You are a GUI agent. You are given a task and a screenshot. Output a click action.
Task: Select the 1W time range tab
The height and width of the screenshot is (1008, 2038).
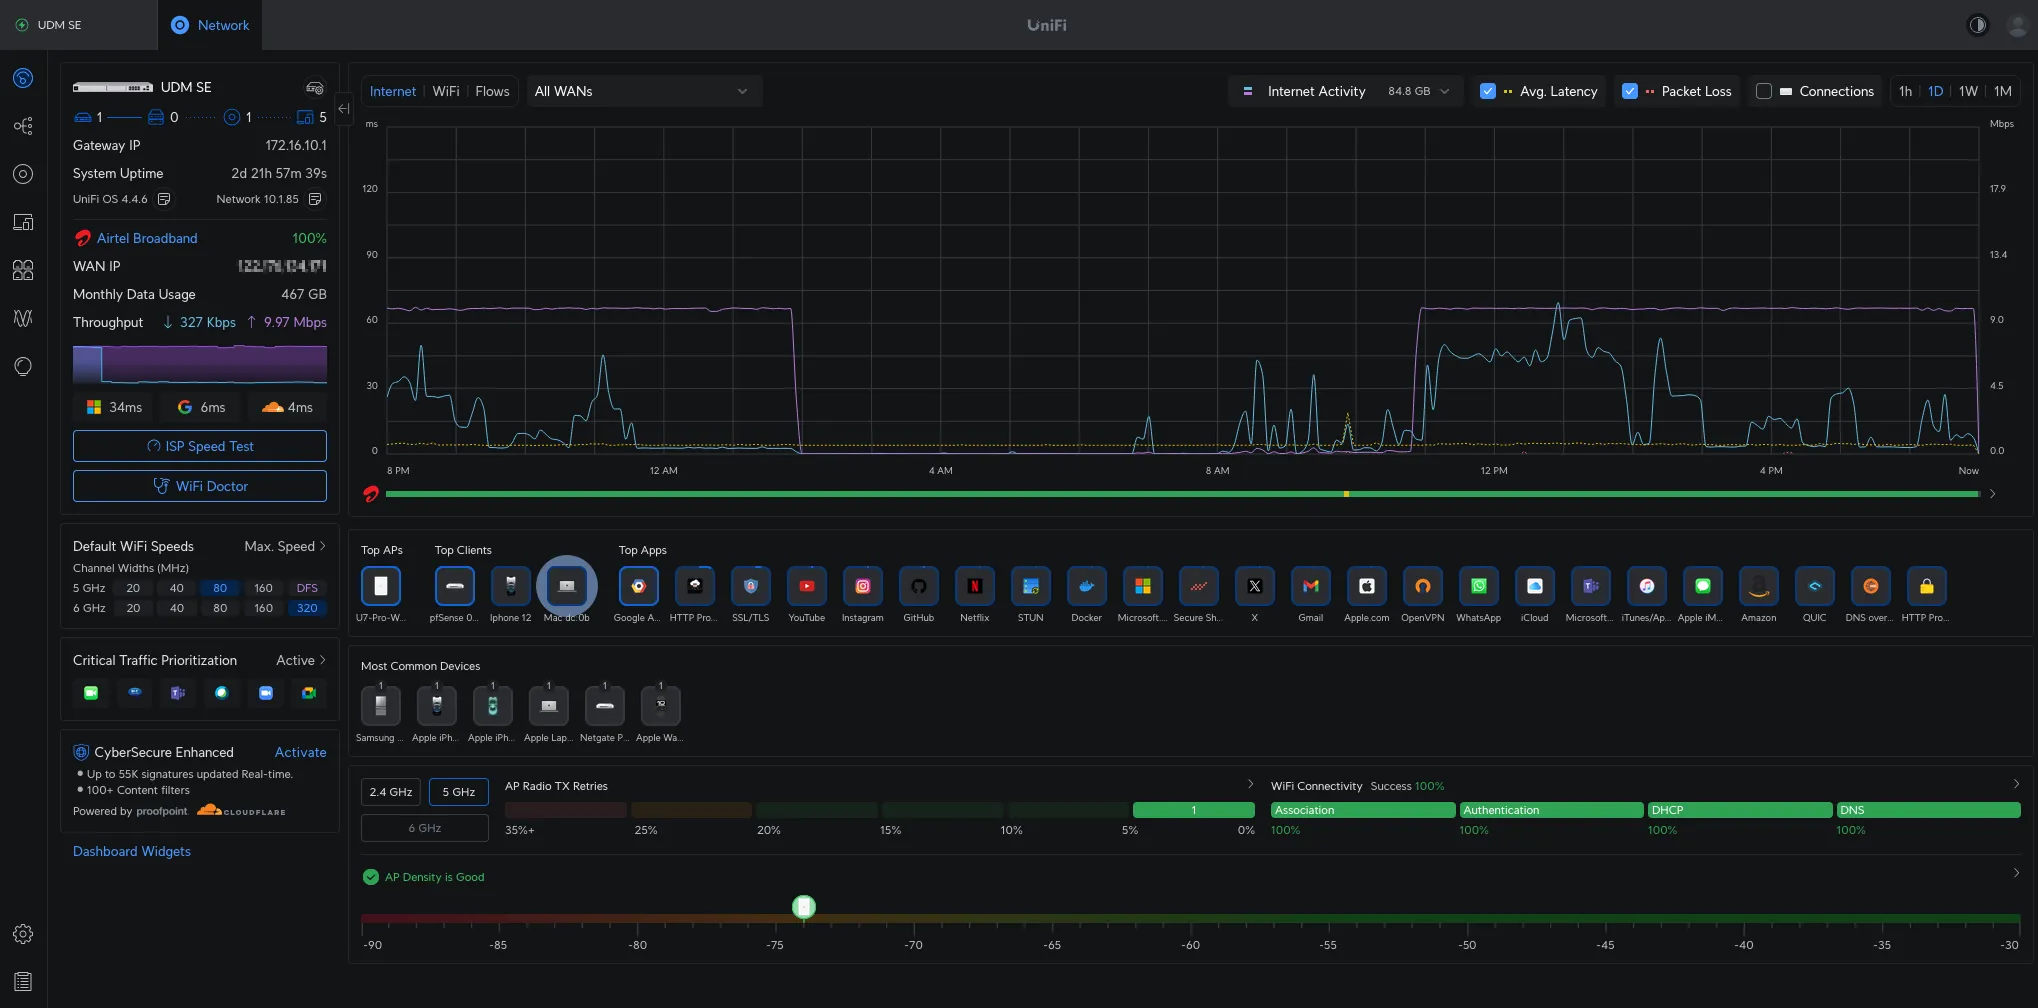coord(1968,91)
